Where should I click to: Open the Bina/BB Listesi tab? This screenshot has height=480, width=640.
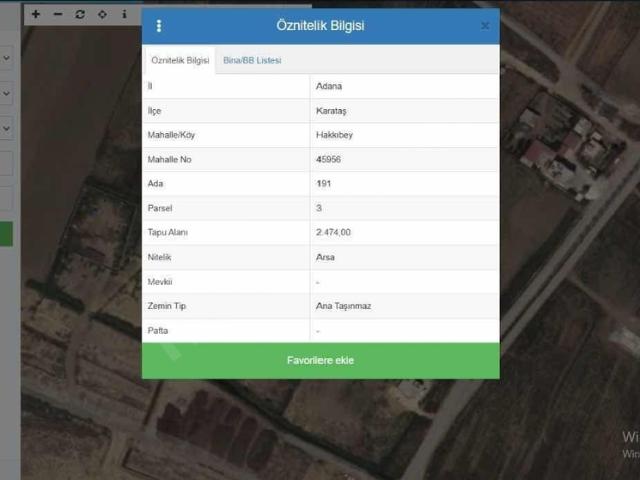tap(252, 60)
